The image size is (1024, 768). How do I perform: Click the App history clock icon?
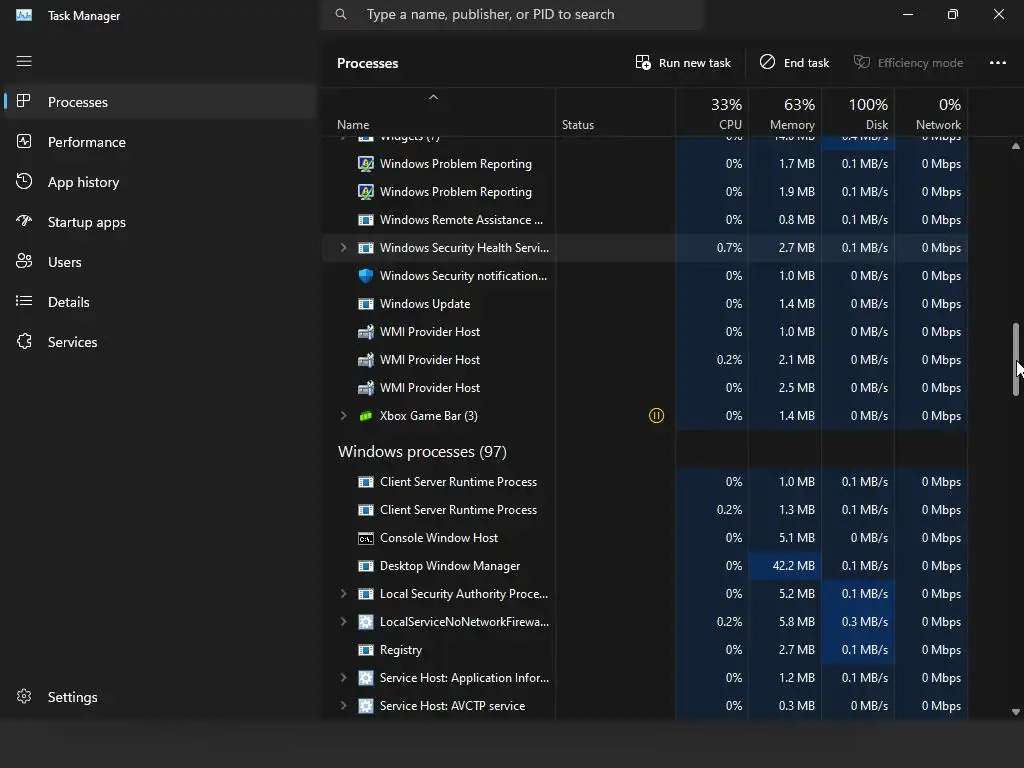point(24,182)
